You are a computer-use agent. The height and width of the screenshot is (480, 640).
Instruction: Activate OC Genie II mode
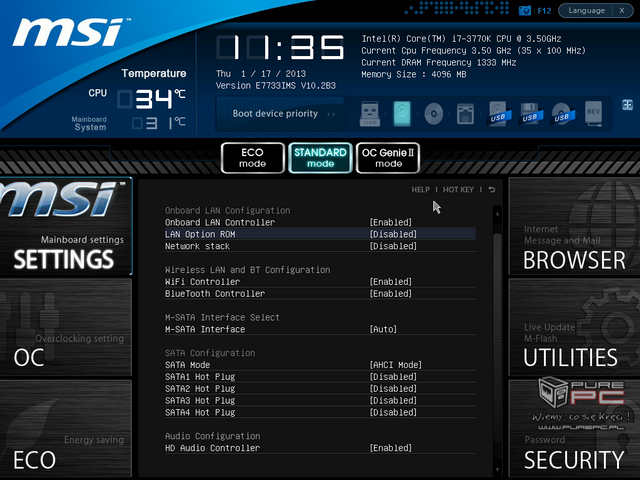[388, 158]
